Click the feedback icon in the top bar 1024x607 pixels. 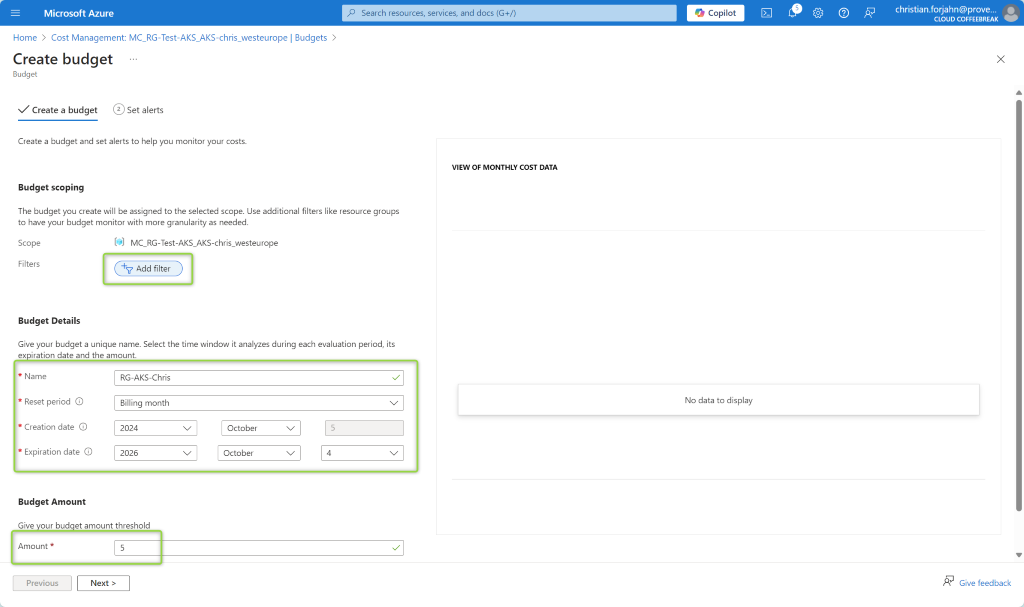coord(870,13)
